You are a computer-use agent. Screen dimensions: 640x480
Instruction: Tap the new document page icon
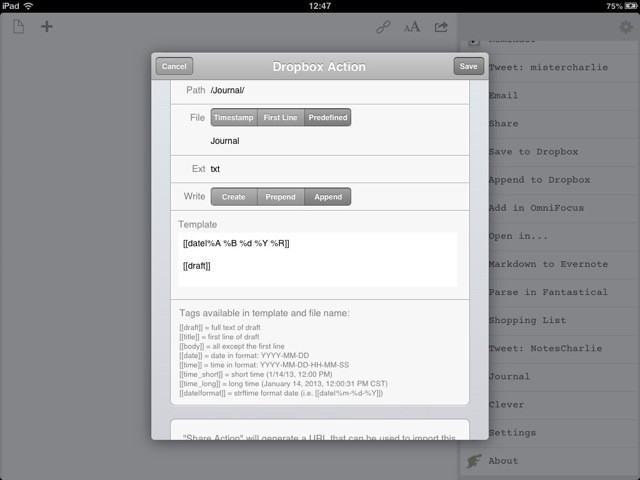[19, 27]
